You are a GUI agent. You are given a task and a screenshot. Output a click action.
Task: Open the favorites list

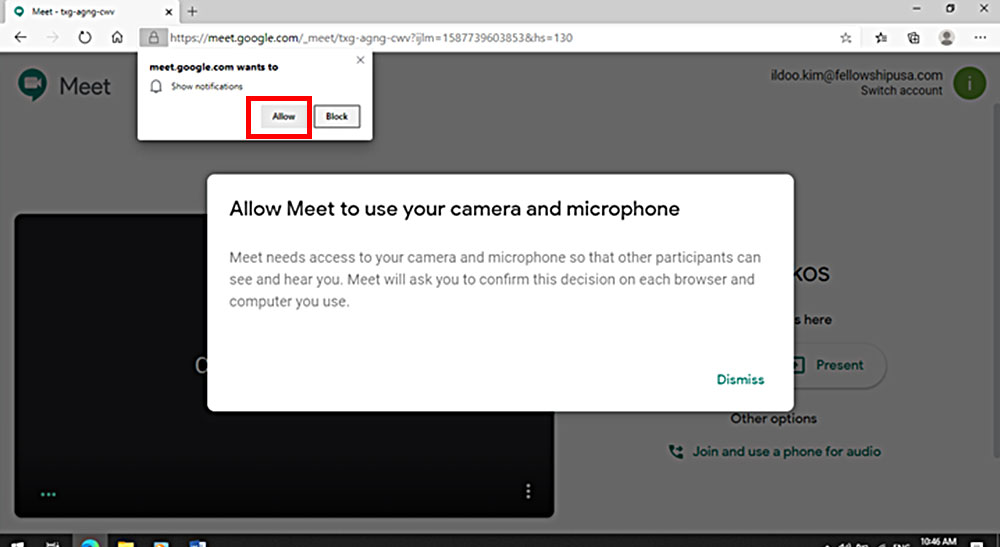881,38
